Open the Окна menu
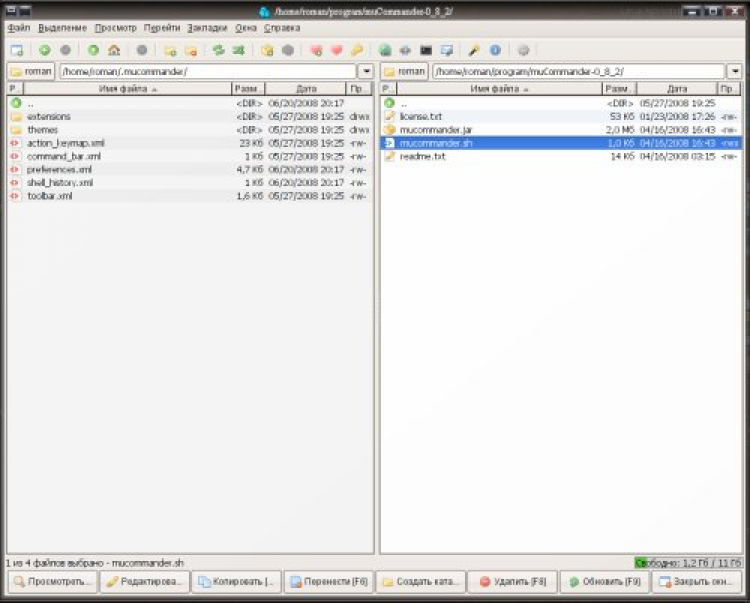 click(246, 28)
